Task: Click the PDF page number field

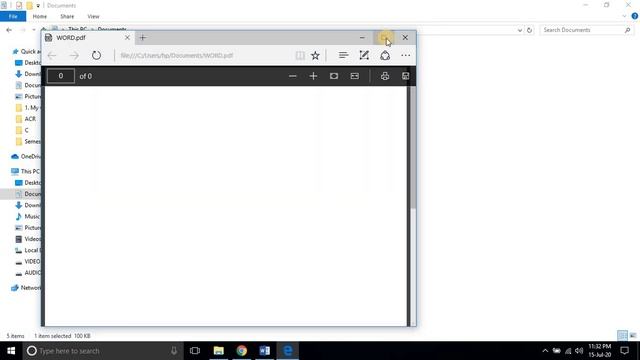Action: (61, 76)
